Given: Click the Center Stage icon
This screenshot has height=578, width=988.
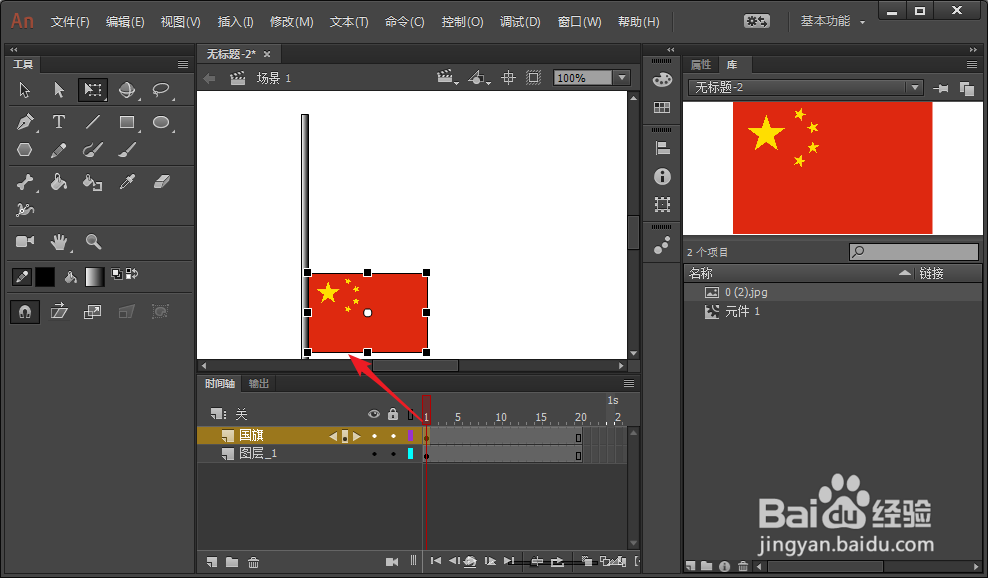Looking at the screenshot, I should (x=508, y=78).
